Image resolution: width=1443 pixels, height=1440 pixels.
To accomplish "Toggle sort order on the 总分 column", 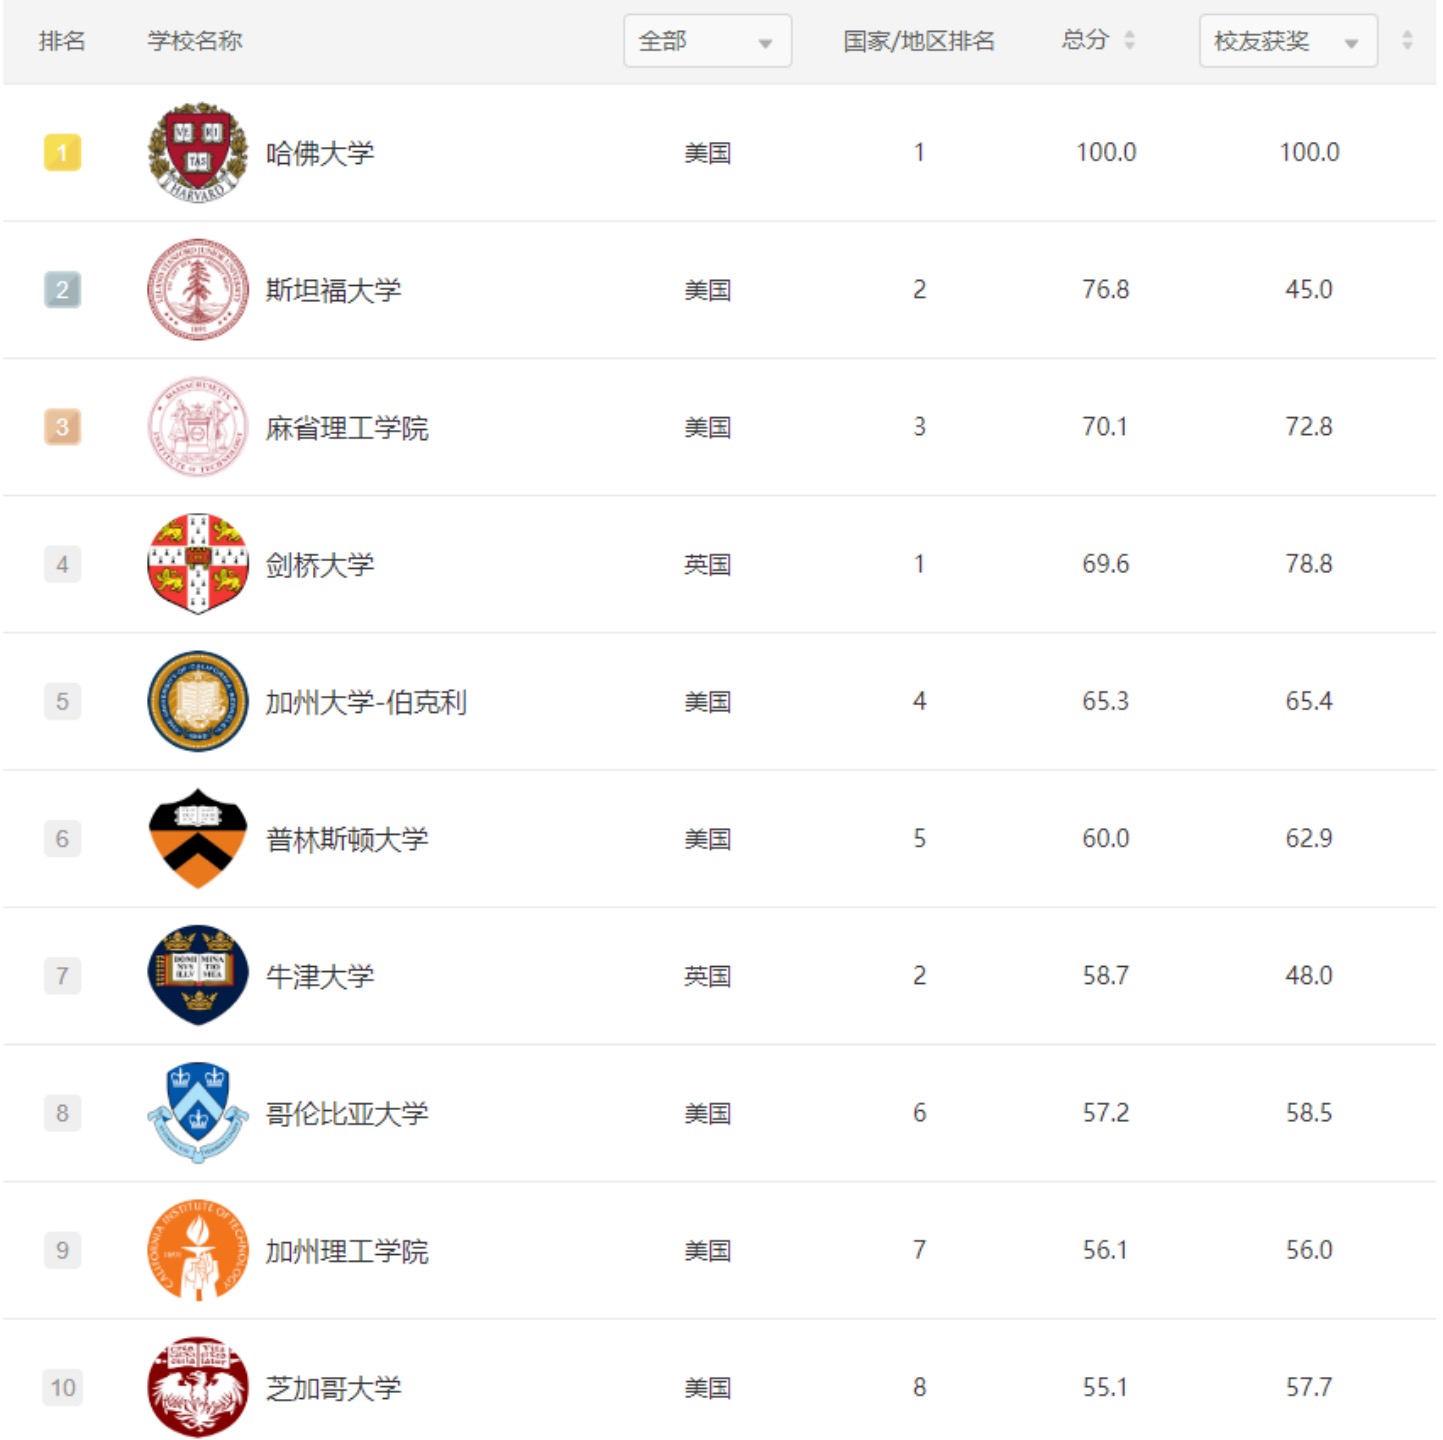I will [x=1131, y=41].
